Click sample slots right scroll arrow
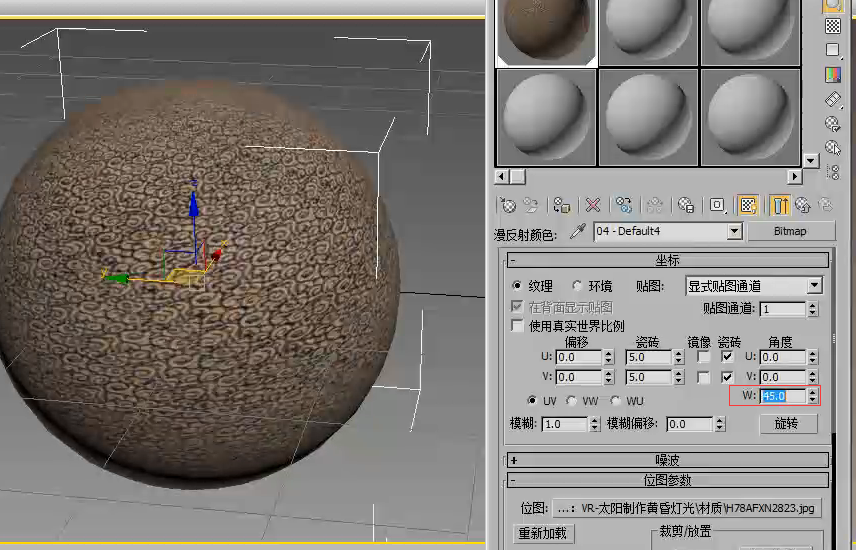Image resolution: width=856 pixels, height=550 pixels. (x=795, y=176)
